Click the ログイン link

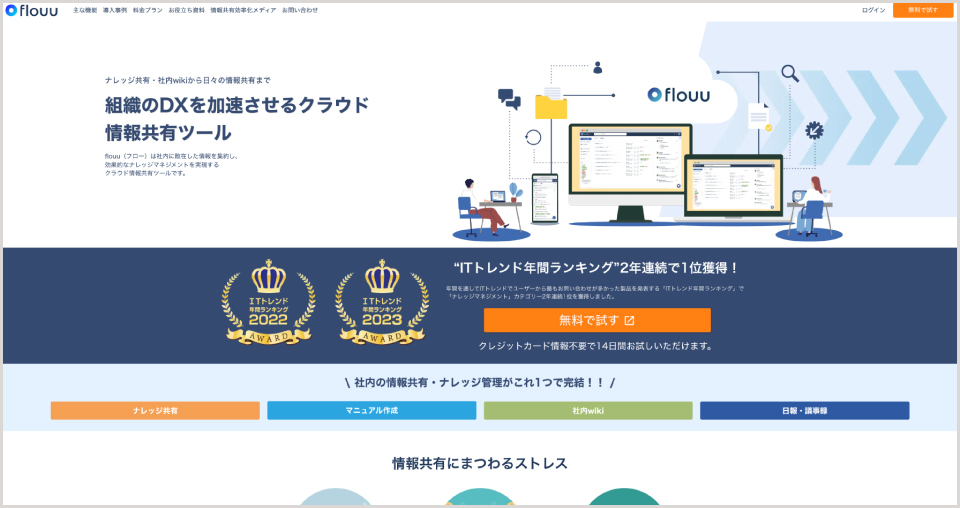click(873, 10)
